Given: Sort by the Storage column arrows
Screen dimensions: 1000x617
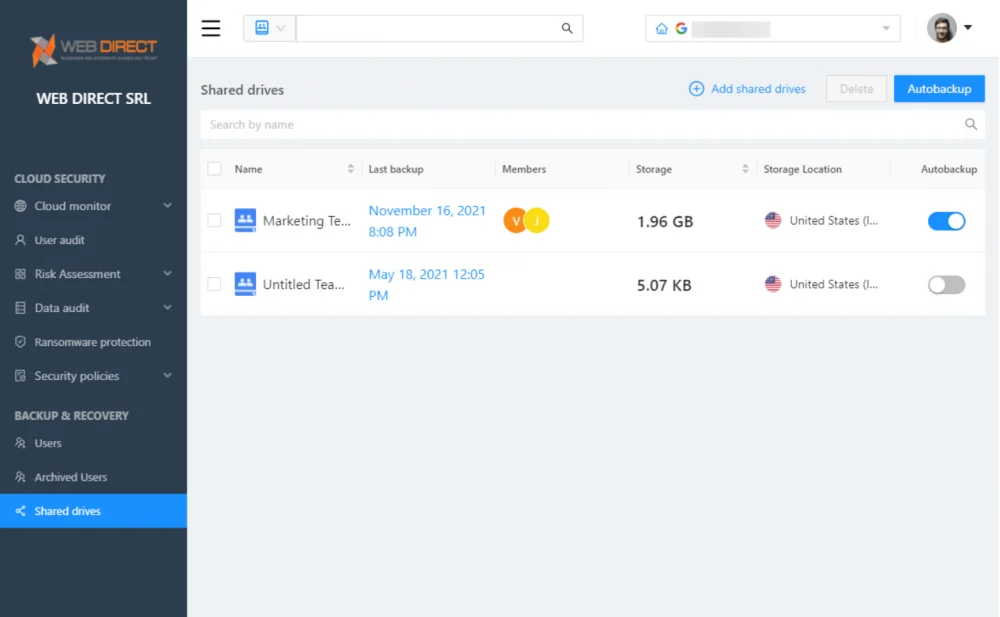Looking at the screenshot, I should pyautogui.click(x=745, y=169).
